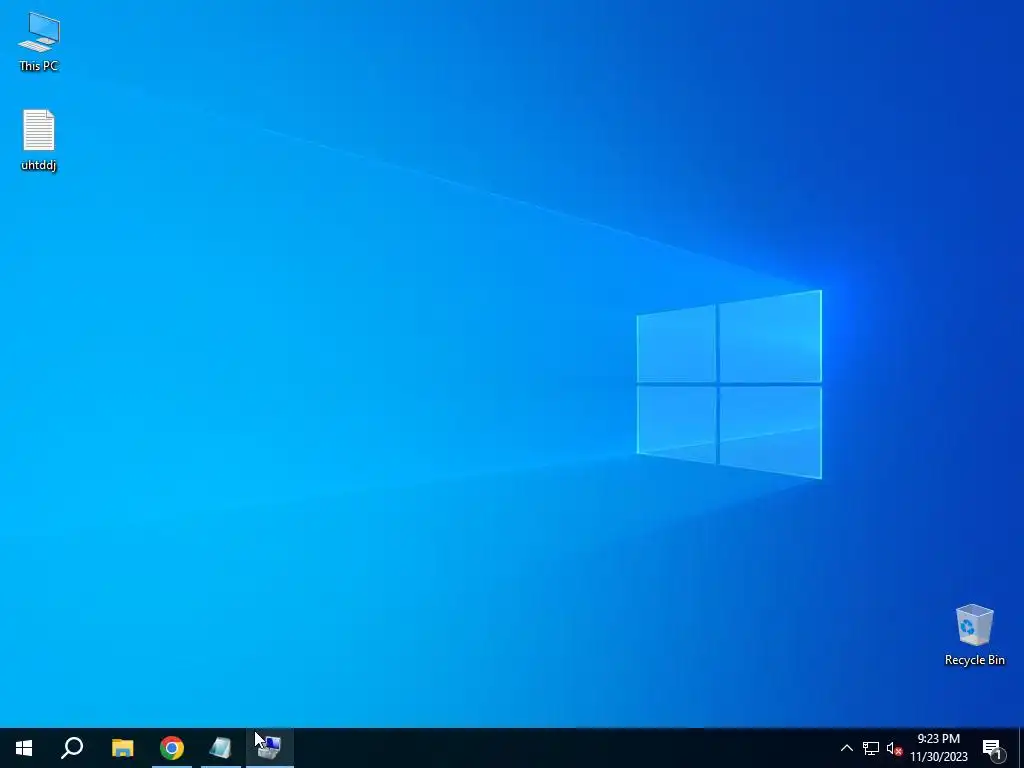Activate the computer-tool app in taskbar
The image size is (1024, 768).
coord(270,748)
